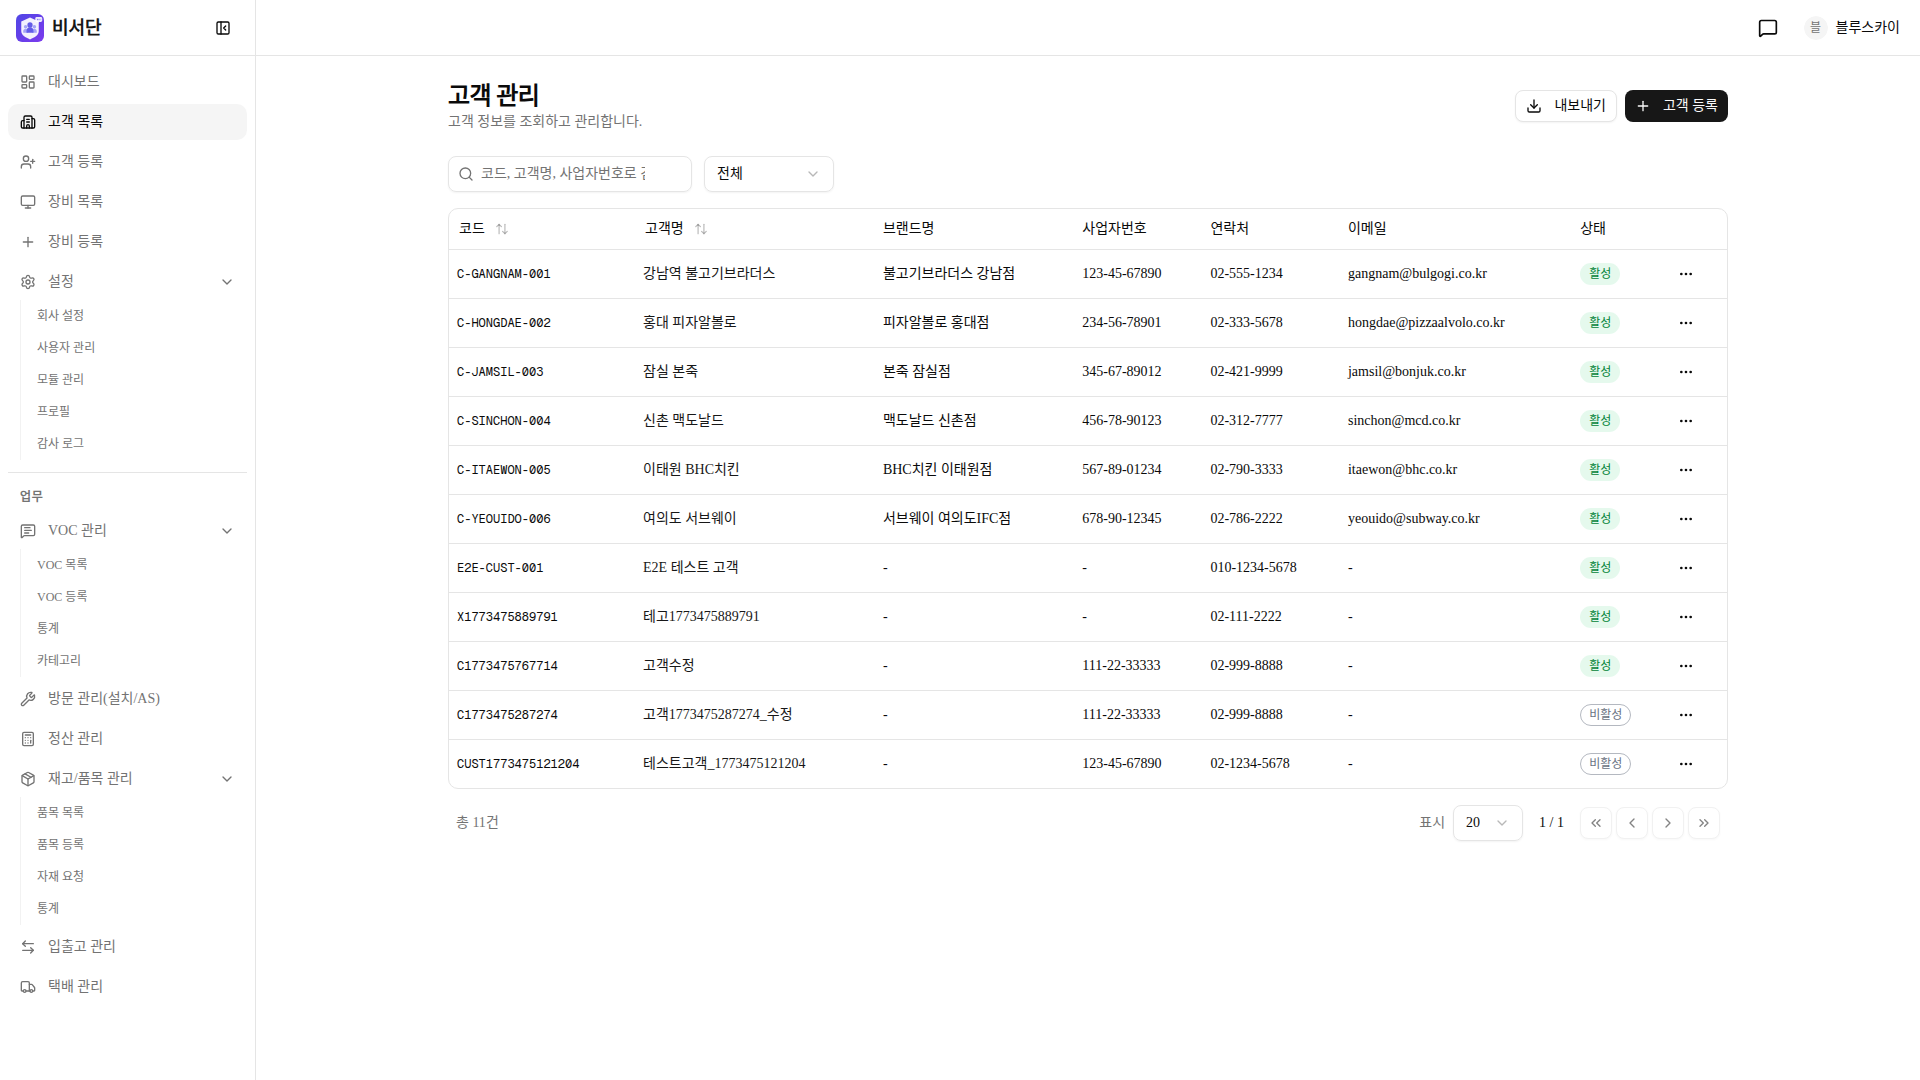Open row actions for C-GANGNAM-001
This screenshot has height=1080, width=1920.
coord(1686,274)
